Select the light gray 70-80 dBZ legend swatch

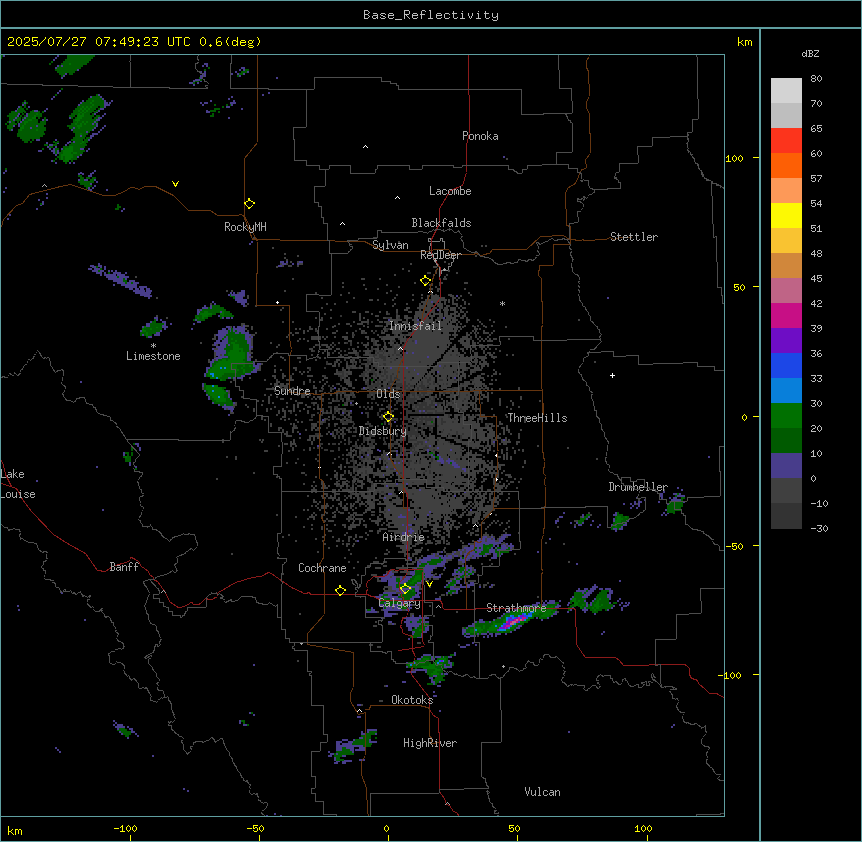tap(786, 91)
